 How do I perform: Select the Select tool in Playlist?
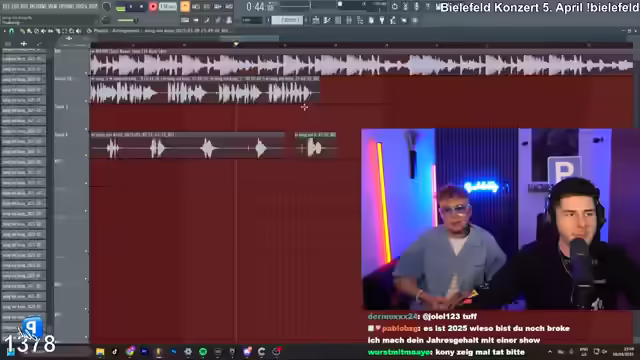[64, 31]
